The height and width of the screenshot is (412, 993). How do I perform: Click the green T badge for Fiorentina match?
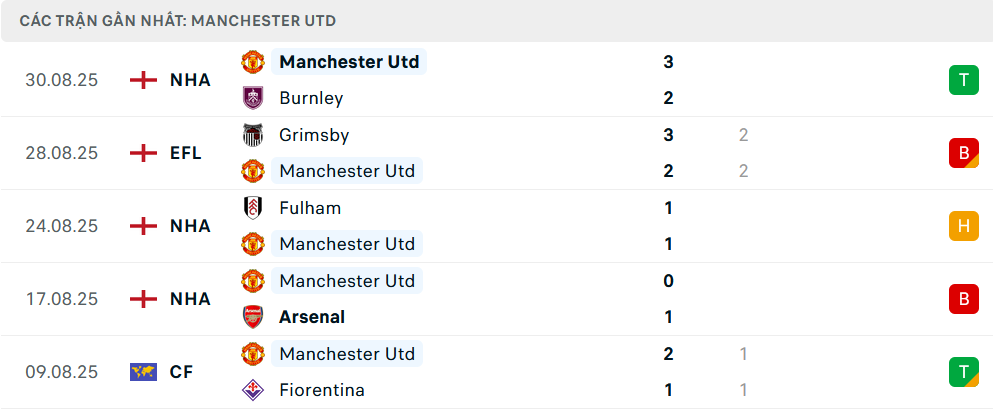963,372
